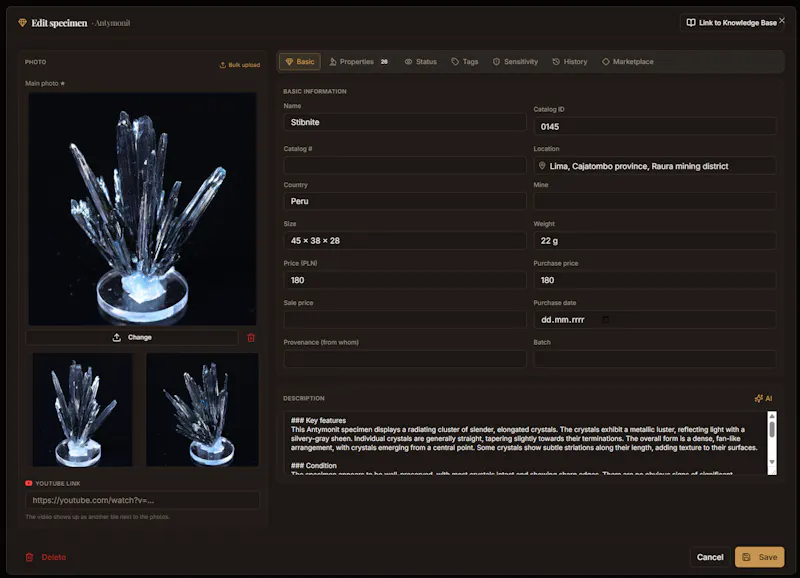
Task: Click the 'Main photo' label text
Action: pos(42,83)
